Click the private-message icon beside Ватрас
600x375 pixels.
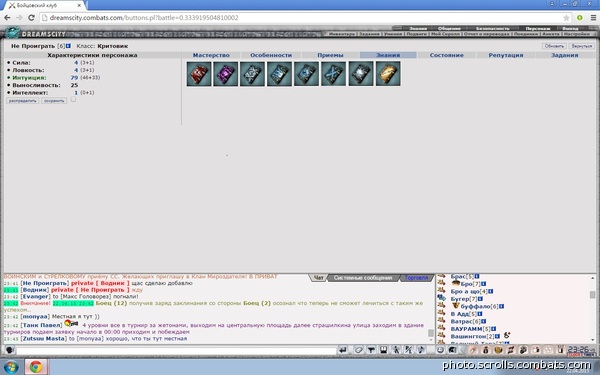[442, 321]
